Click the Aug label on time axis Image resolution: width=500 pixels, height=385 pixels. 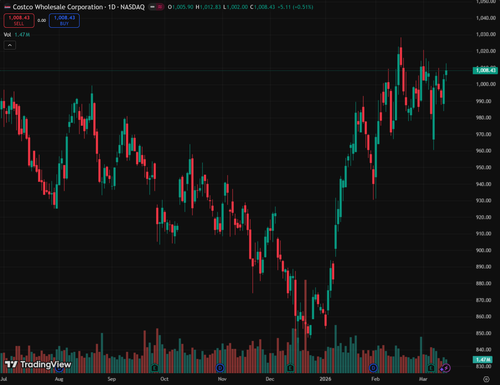click(x=59, y=379)
